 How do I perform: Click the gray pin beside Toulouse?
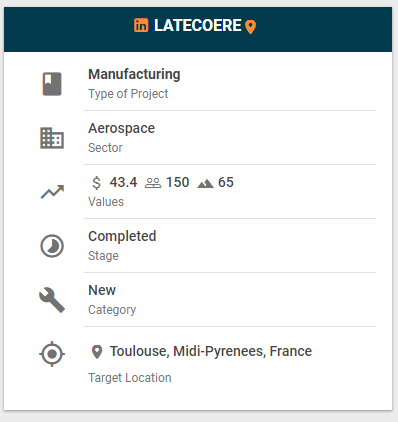click(97, 352)
